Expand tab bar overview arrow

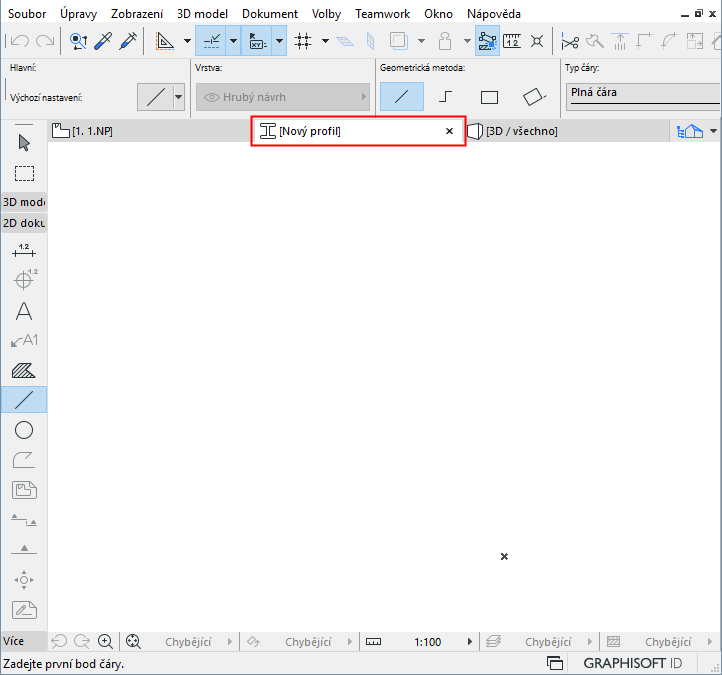[x=713, y=131]
